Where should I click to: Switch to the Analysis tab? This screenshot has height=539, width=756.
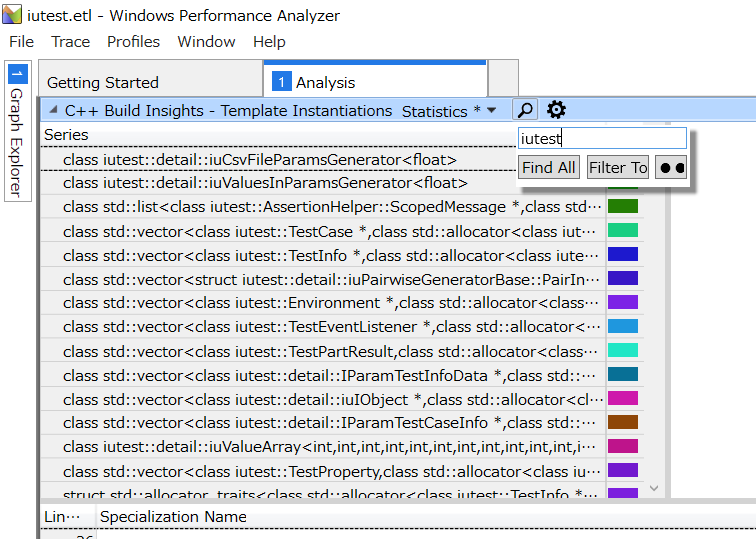tap(375, 80)
